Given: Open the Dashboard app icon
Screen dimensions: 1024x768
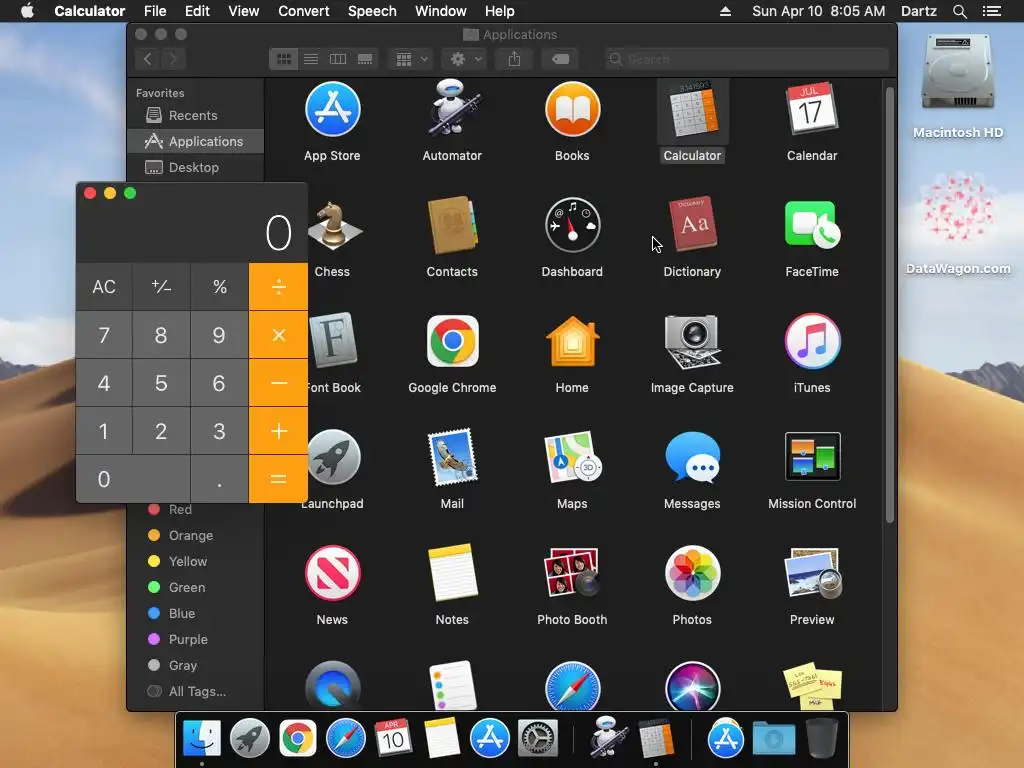Looking at the screenshot, I should click(x=572, y=225).
